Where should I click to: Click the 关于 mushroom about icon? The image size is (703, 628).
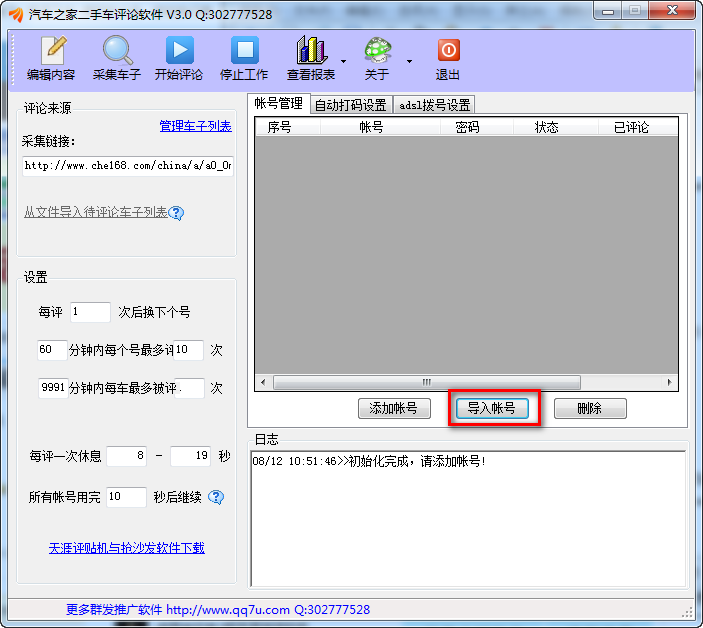[377, 50]
